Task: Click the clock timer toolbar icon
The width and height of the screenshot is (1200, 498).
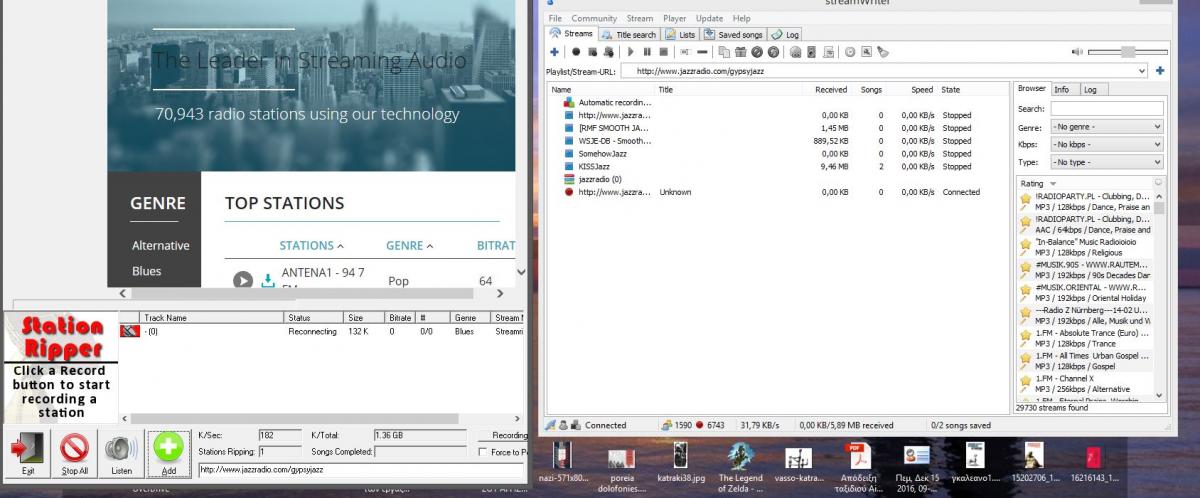Action: (850, 52)
